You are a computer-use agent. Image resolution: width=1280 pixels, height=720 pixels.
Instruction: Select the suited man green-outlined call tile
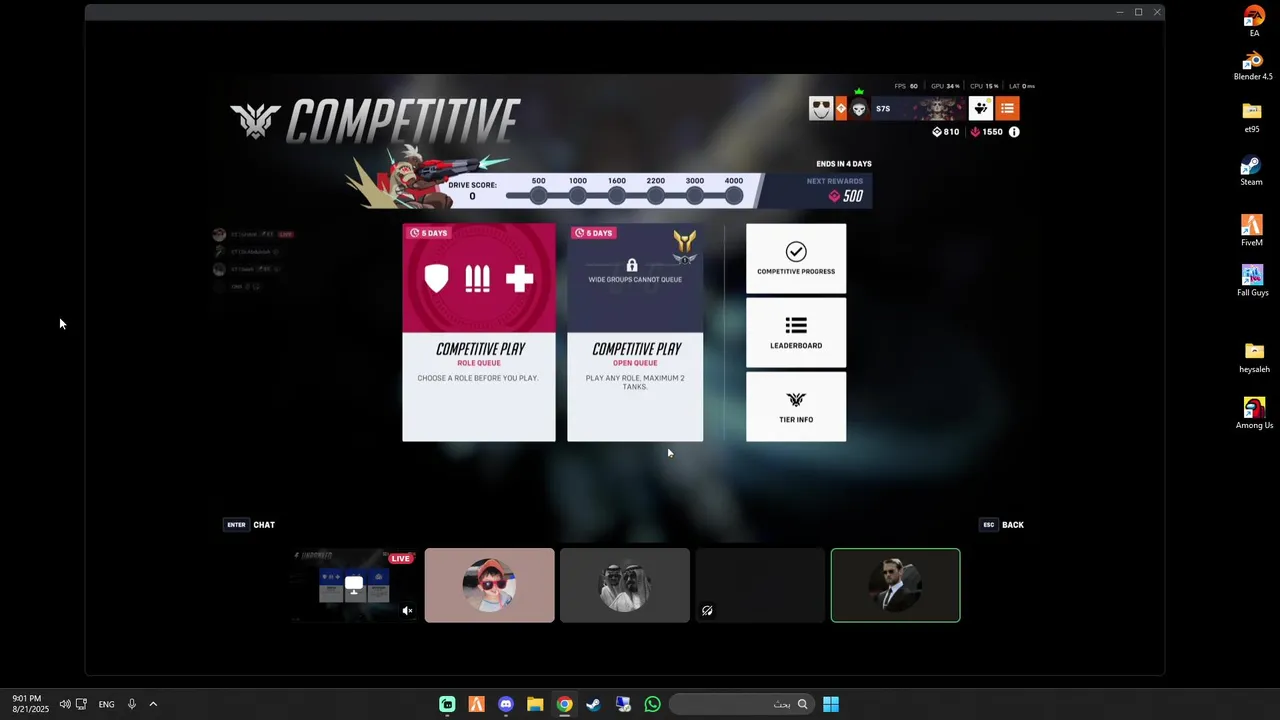(896, 585)
